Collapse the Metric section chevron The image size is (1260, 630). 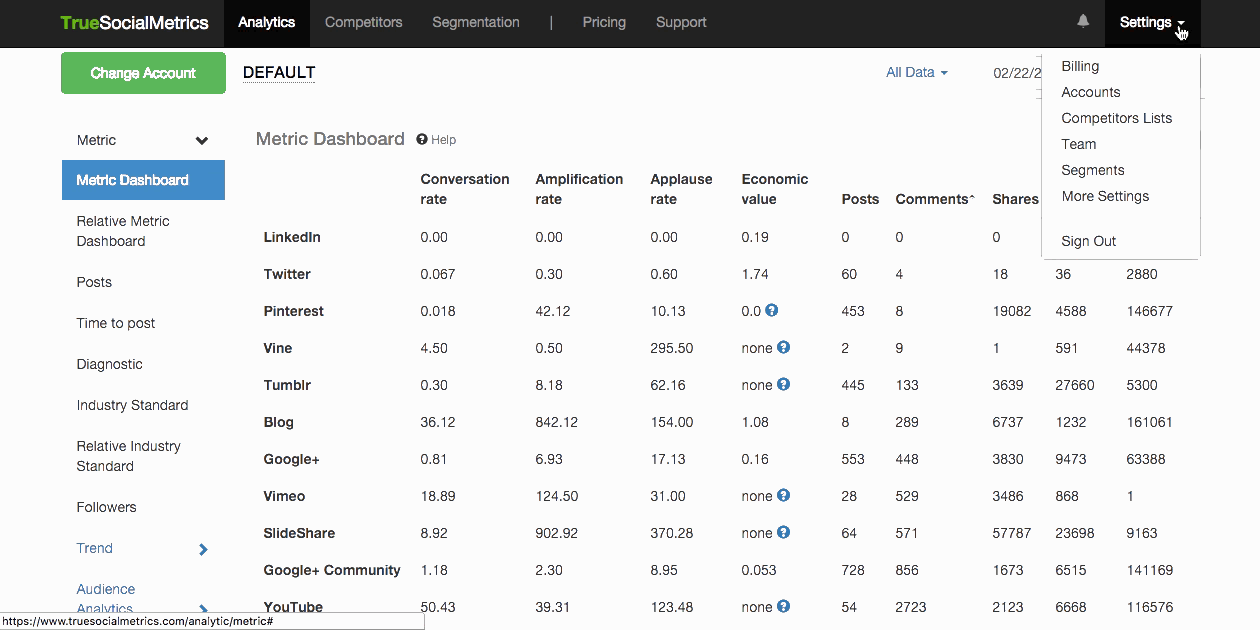click(x=202, y=141)
